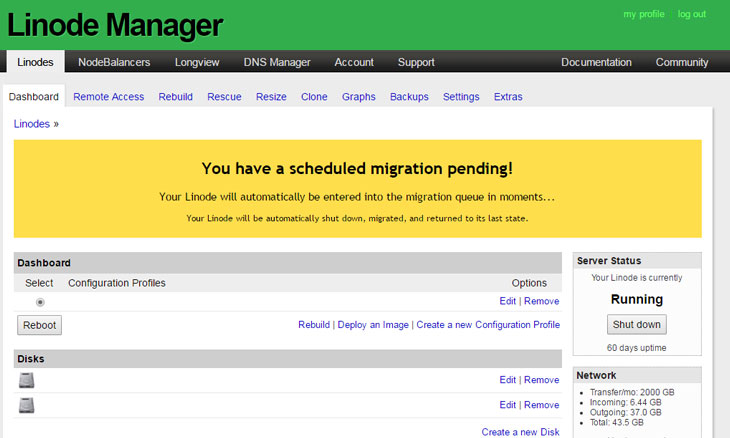Image resolution: width=730 pixels, height=438 pixels.
Task: Switch to the Account tab
Action: coord(354,62)
